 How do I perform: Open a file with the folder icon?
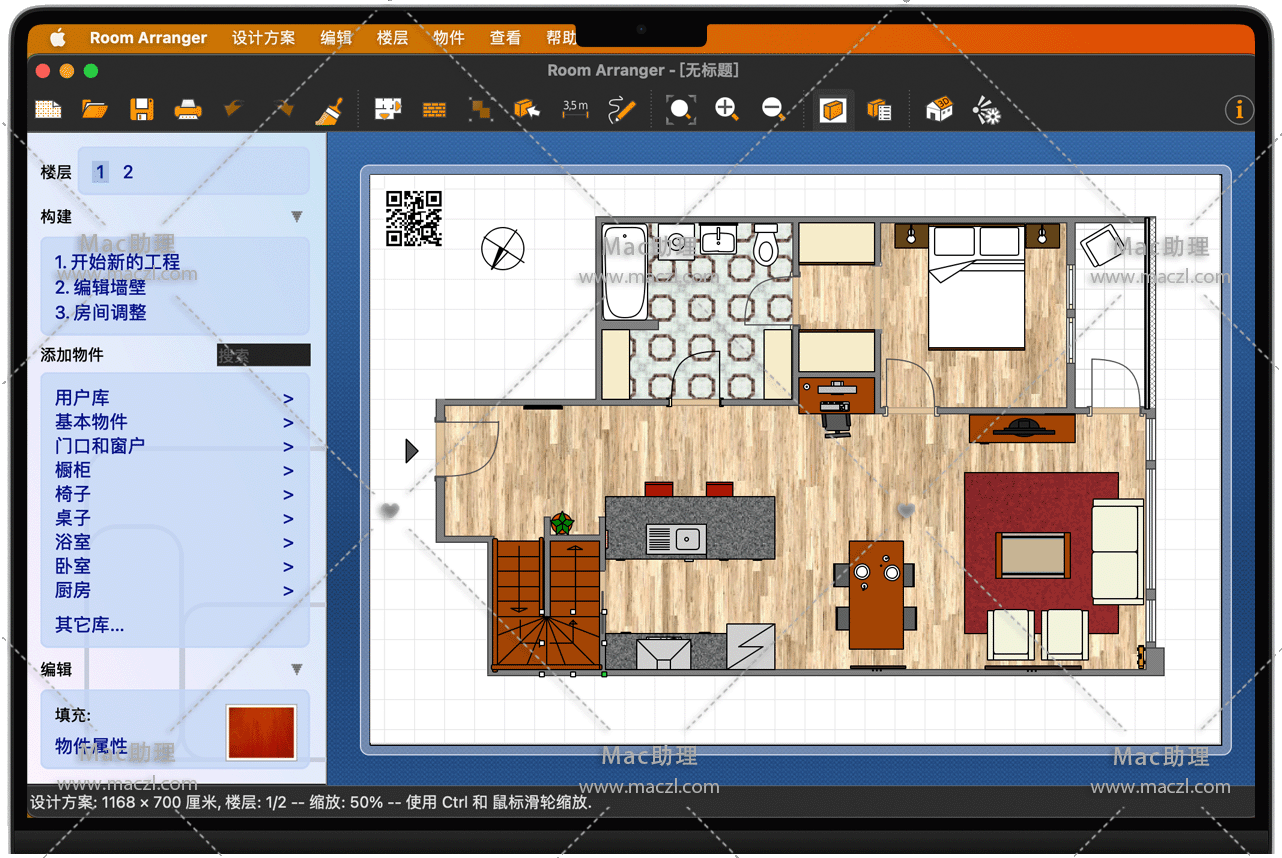pos(95,110)
